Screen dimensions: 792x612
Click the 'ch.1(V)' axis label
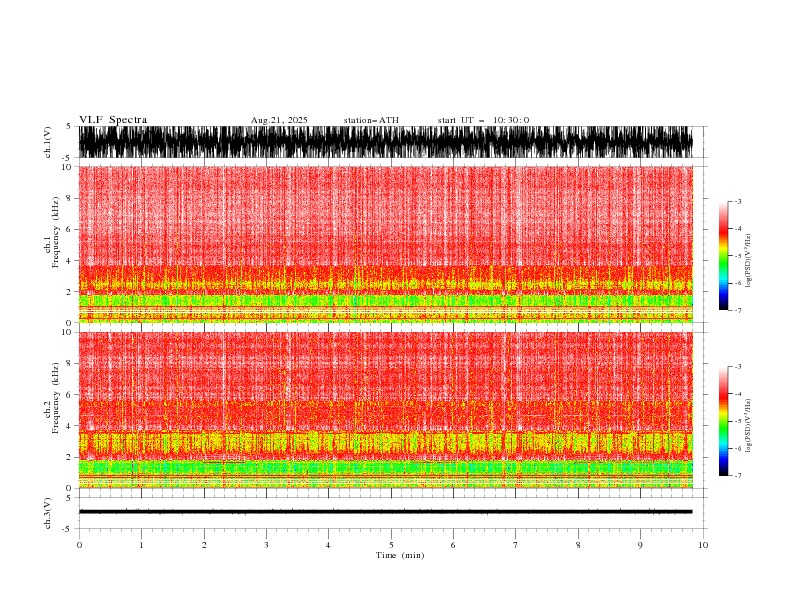coord(48,142)
